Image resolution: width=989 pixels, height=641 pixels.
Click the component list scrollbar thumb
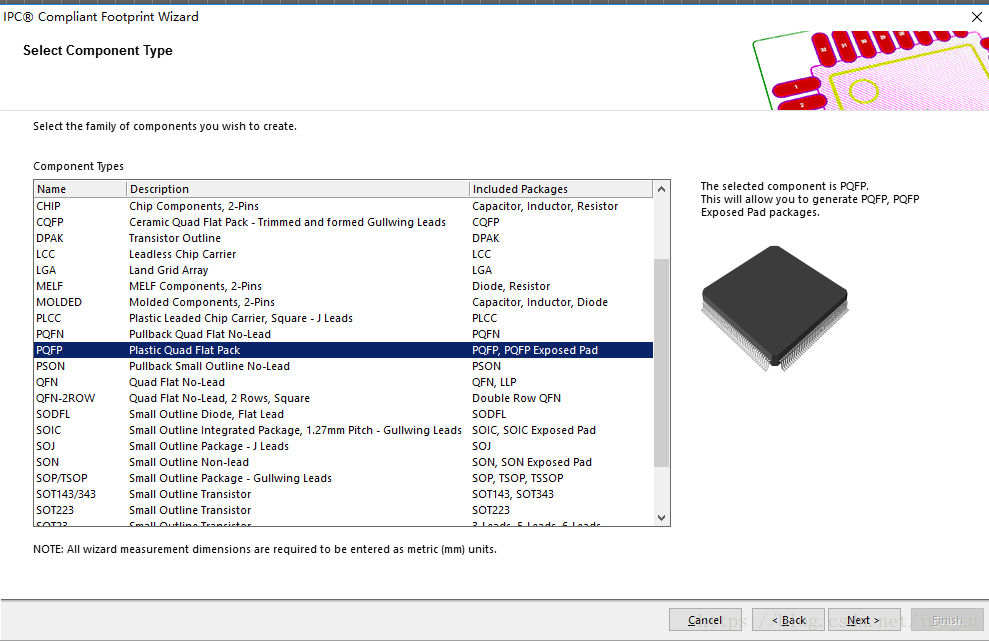(x=661, y=360)
